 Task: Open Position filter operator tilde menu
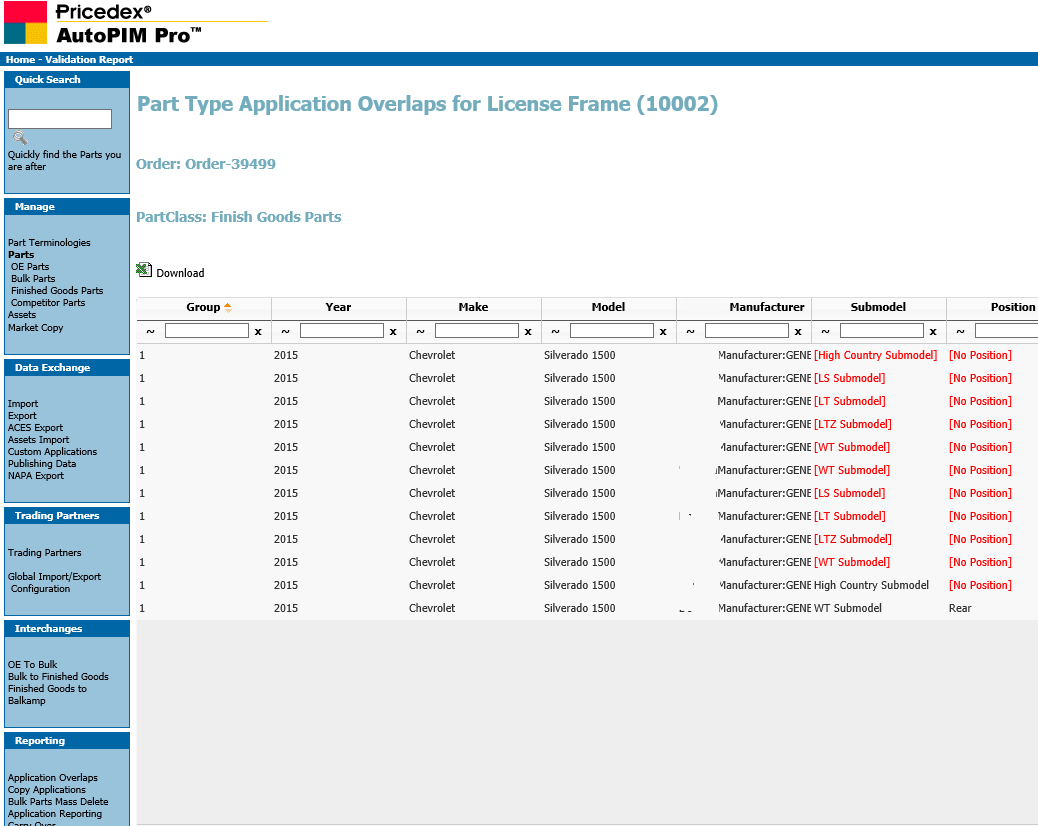point(961,331)
